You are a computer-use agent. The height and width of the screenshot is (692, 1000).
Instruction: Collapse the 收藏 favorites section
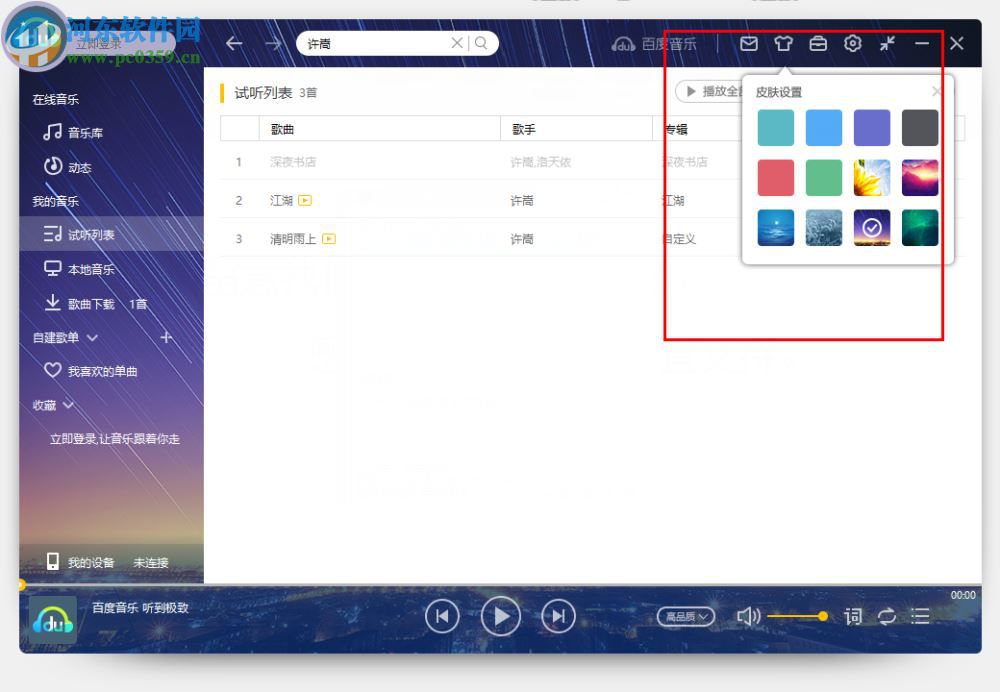(x=67, y=405)
